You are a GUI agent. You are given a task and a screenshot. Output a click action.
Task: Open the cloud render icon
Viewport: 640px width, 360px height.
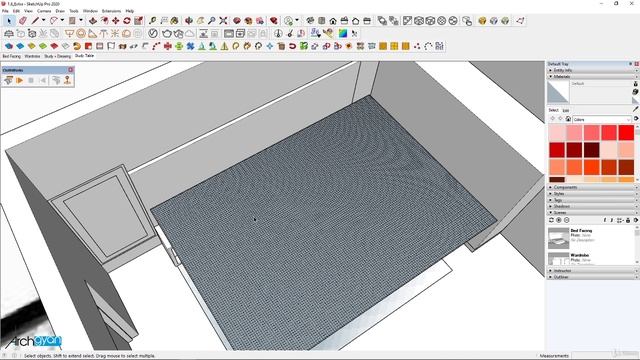[190, 33]
